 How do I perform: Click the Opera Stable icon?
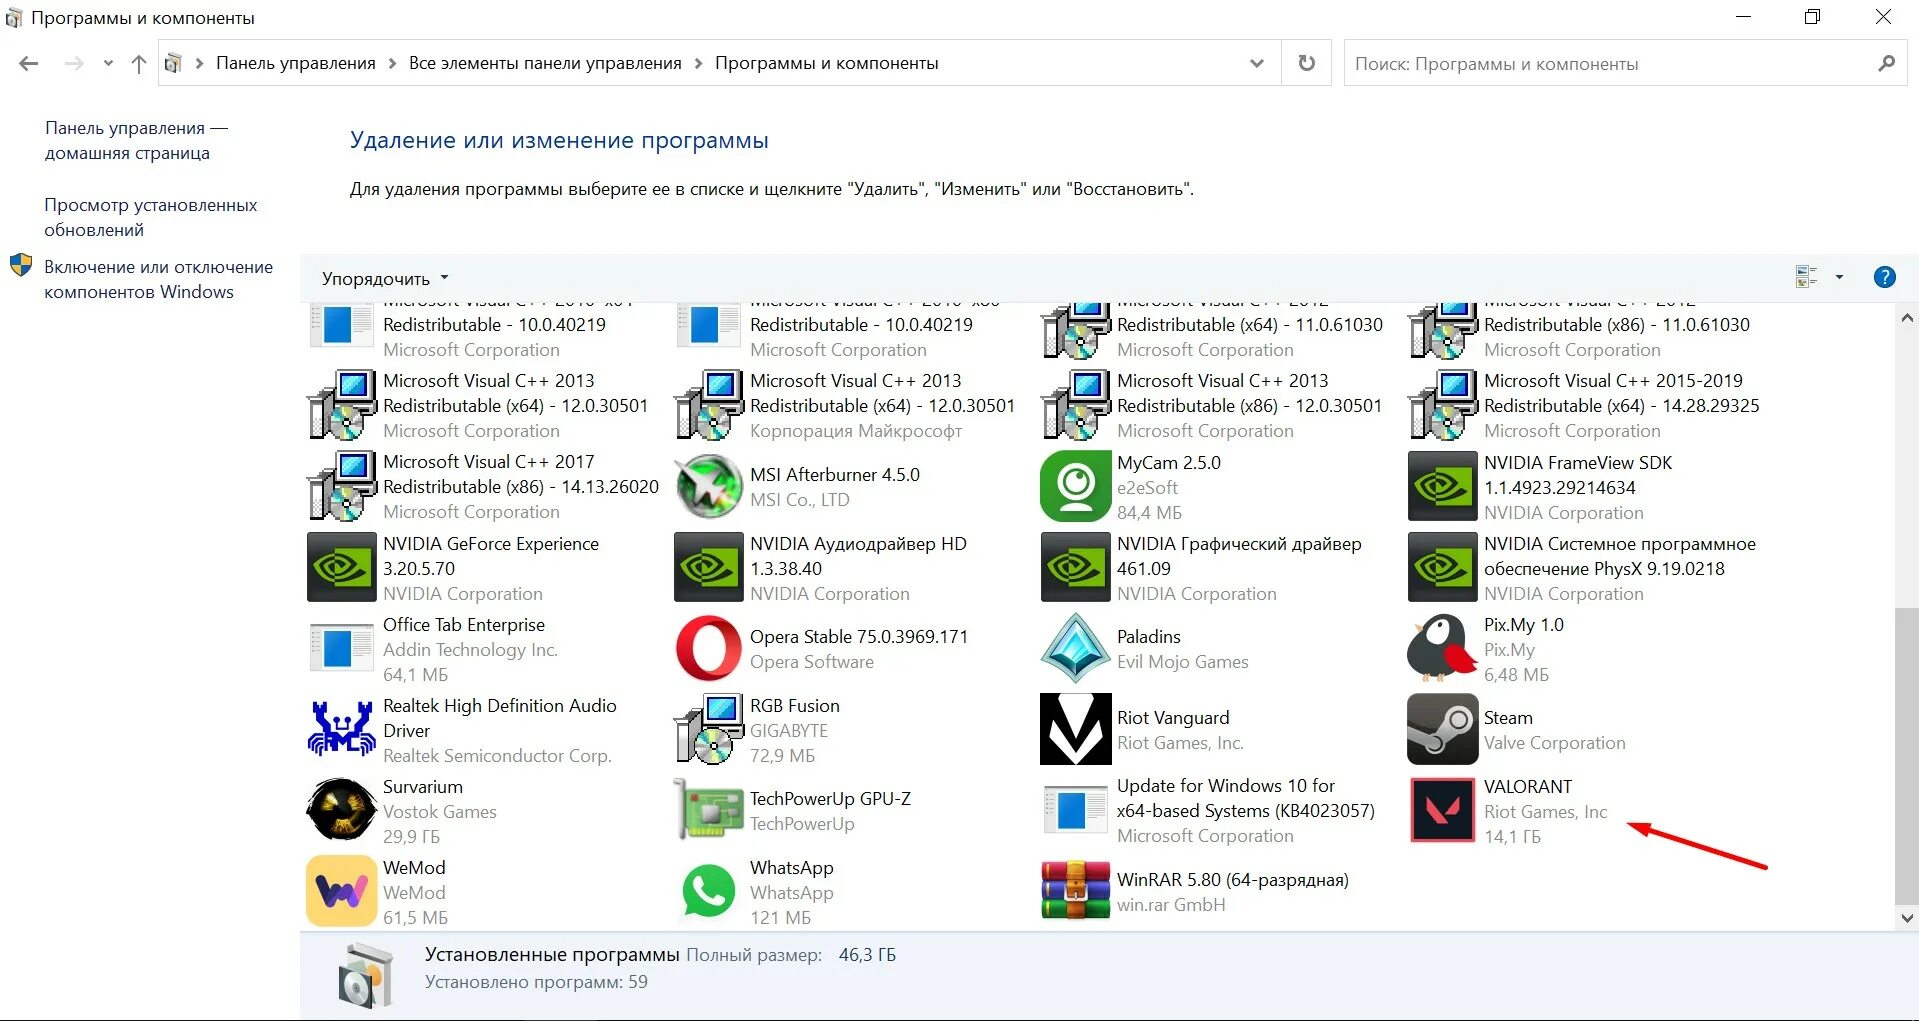(x=708, y=648)
